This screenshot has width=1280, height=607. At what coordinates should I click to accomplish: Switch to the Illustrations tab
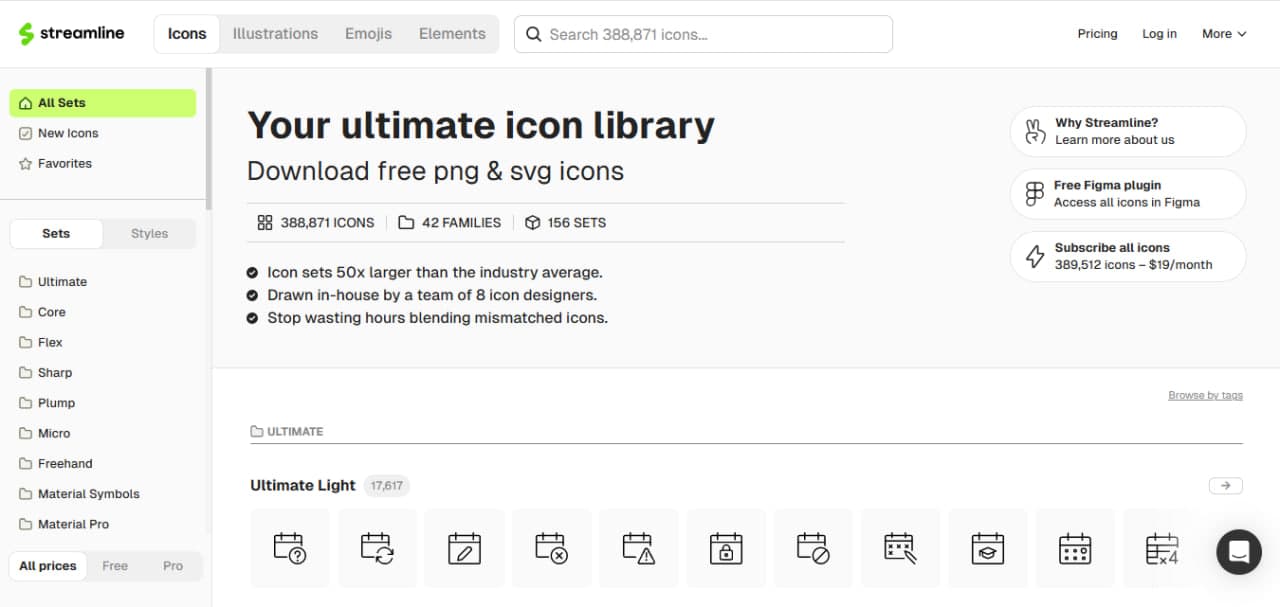[275, 34]
